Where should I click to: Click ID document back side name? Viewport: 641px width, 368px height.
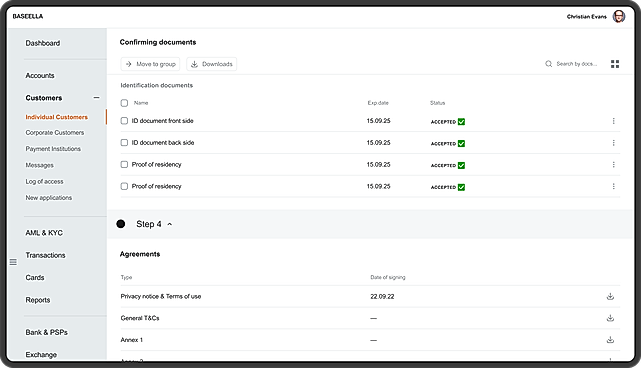pos(163,143)
